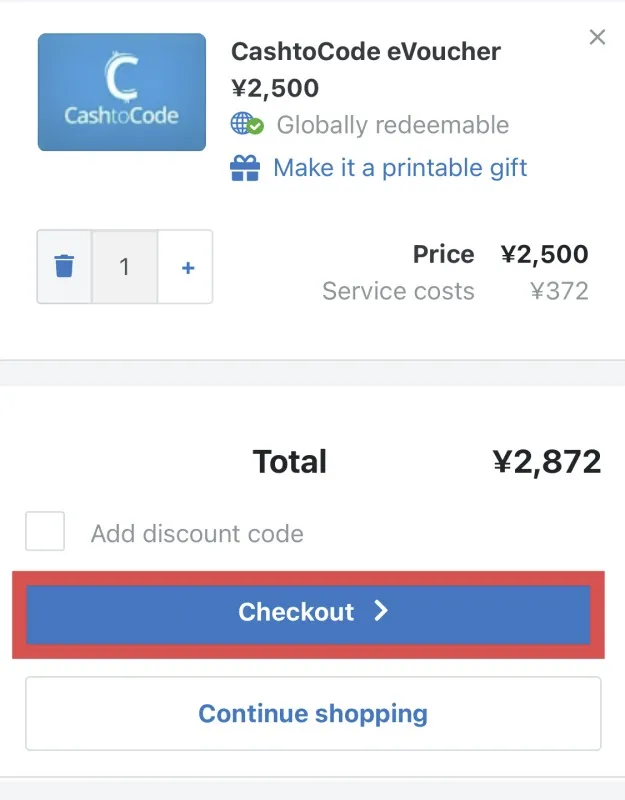
Task: Click the ¥2,500 price under the title
Action: [275, 88]
